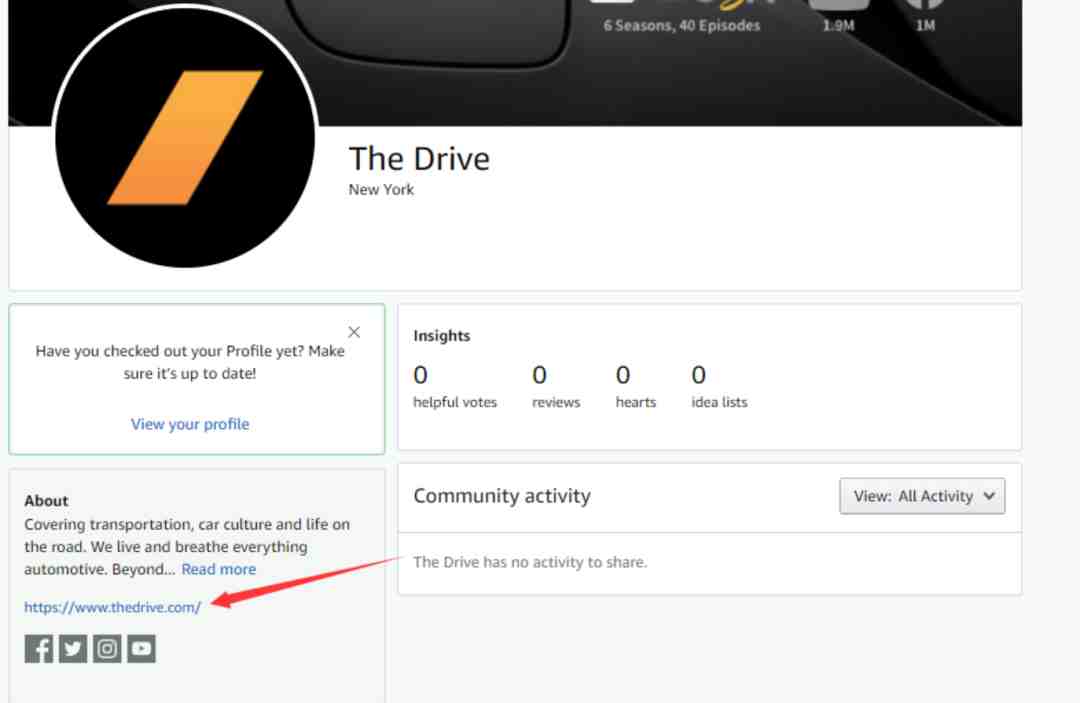Click the 6 Seasons, 40 Episodes banner text
This screenshot has width=1080, height=703.
point(682,25)
